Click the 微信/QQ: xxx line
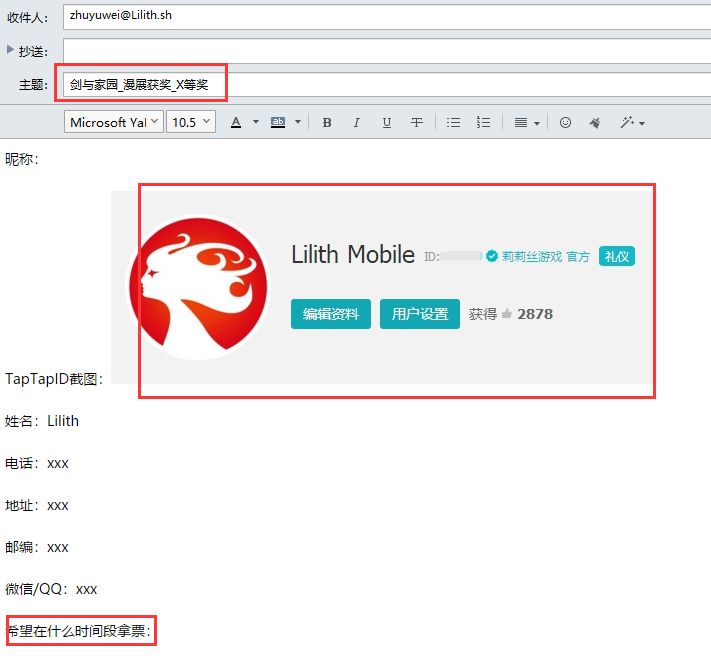Screen dimensions: 711x664 tap(51, 589)
